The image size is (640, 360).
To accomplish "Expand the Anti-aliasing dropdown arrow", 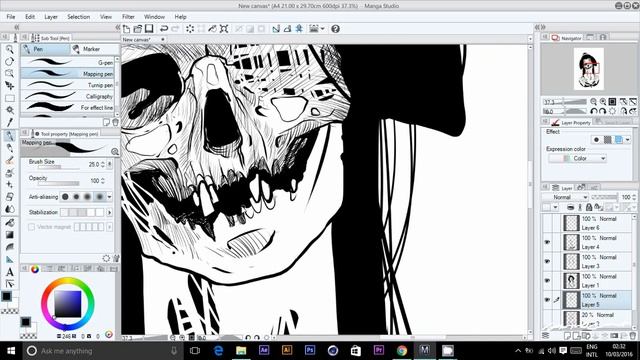I will click(x=109, y=197).
